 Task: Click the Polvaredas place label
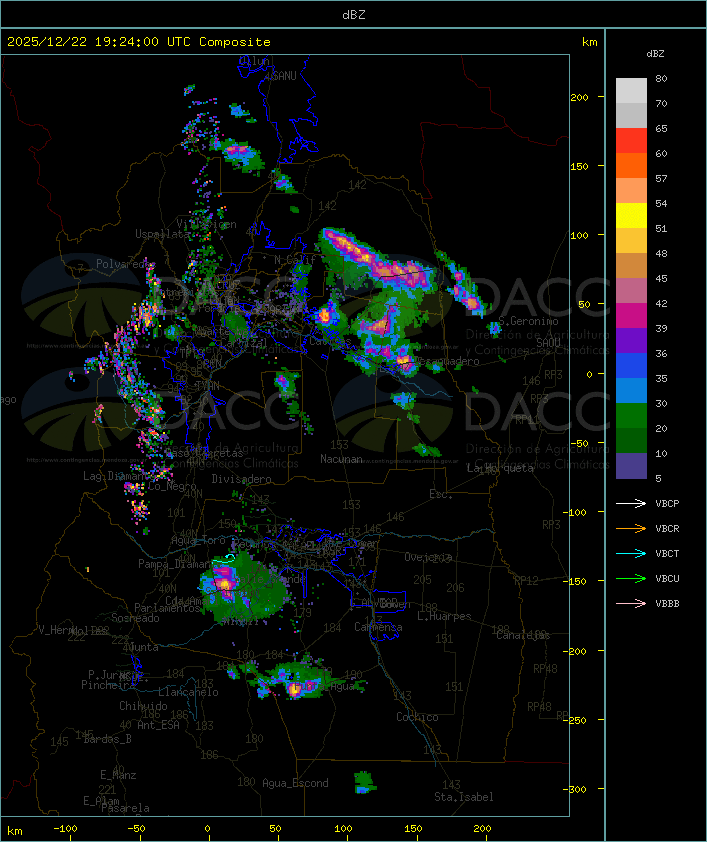point(124,264)
